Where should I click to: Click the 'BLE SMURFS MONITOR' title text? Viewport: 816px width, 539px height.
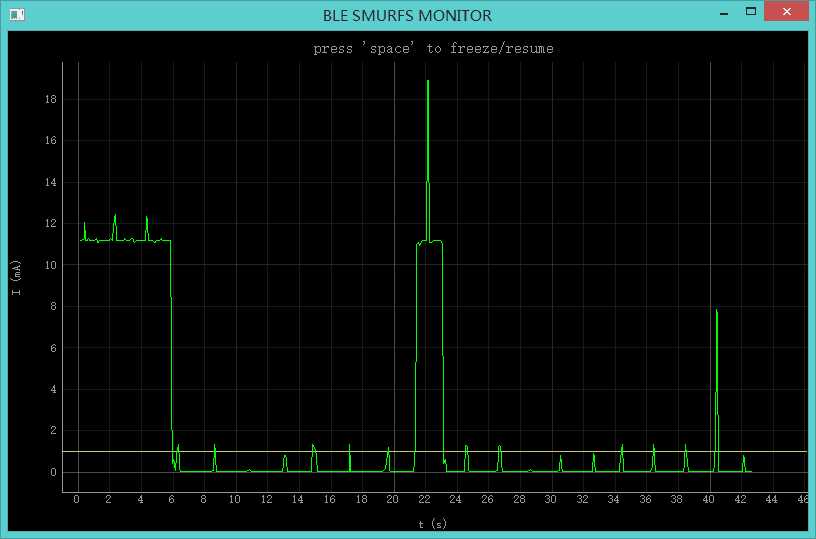click(407, 16)
